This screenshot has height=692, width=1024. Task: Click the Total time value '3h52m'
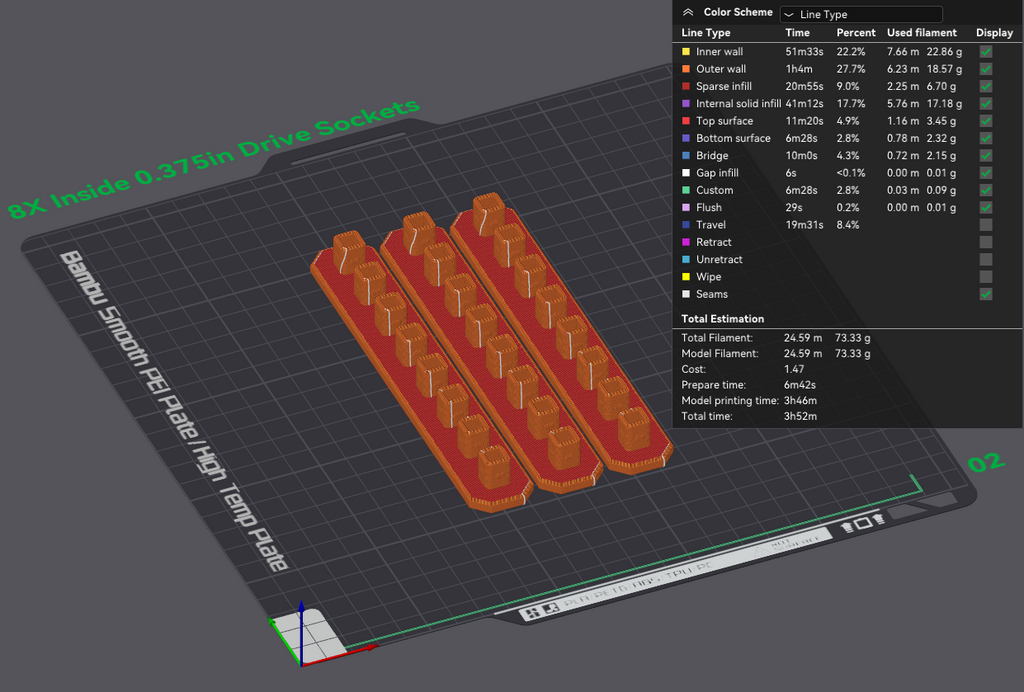tap(800, 416)
